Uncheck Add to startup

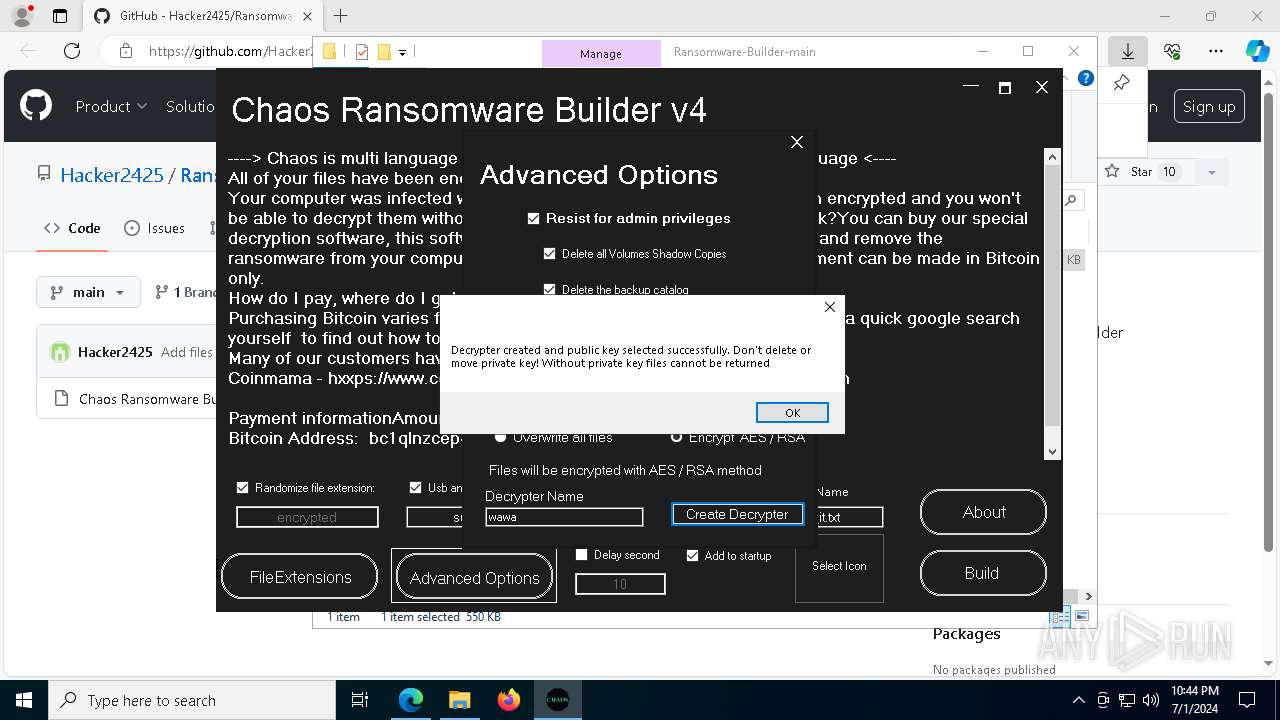coord(692,555)
